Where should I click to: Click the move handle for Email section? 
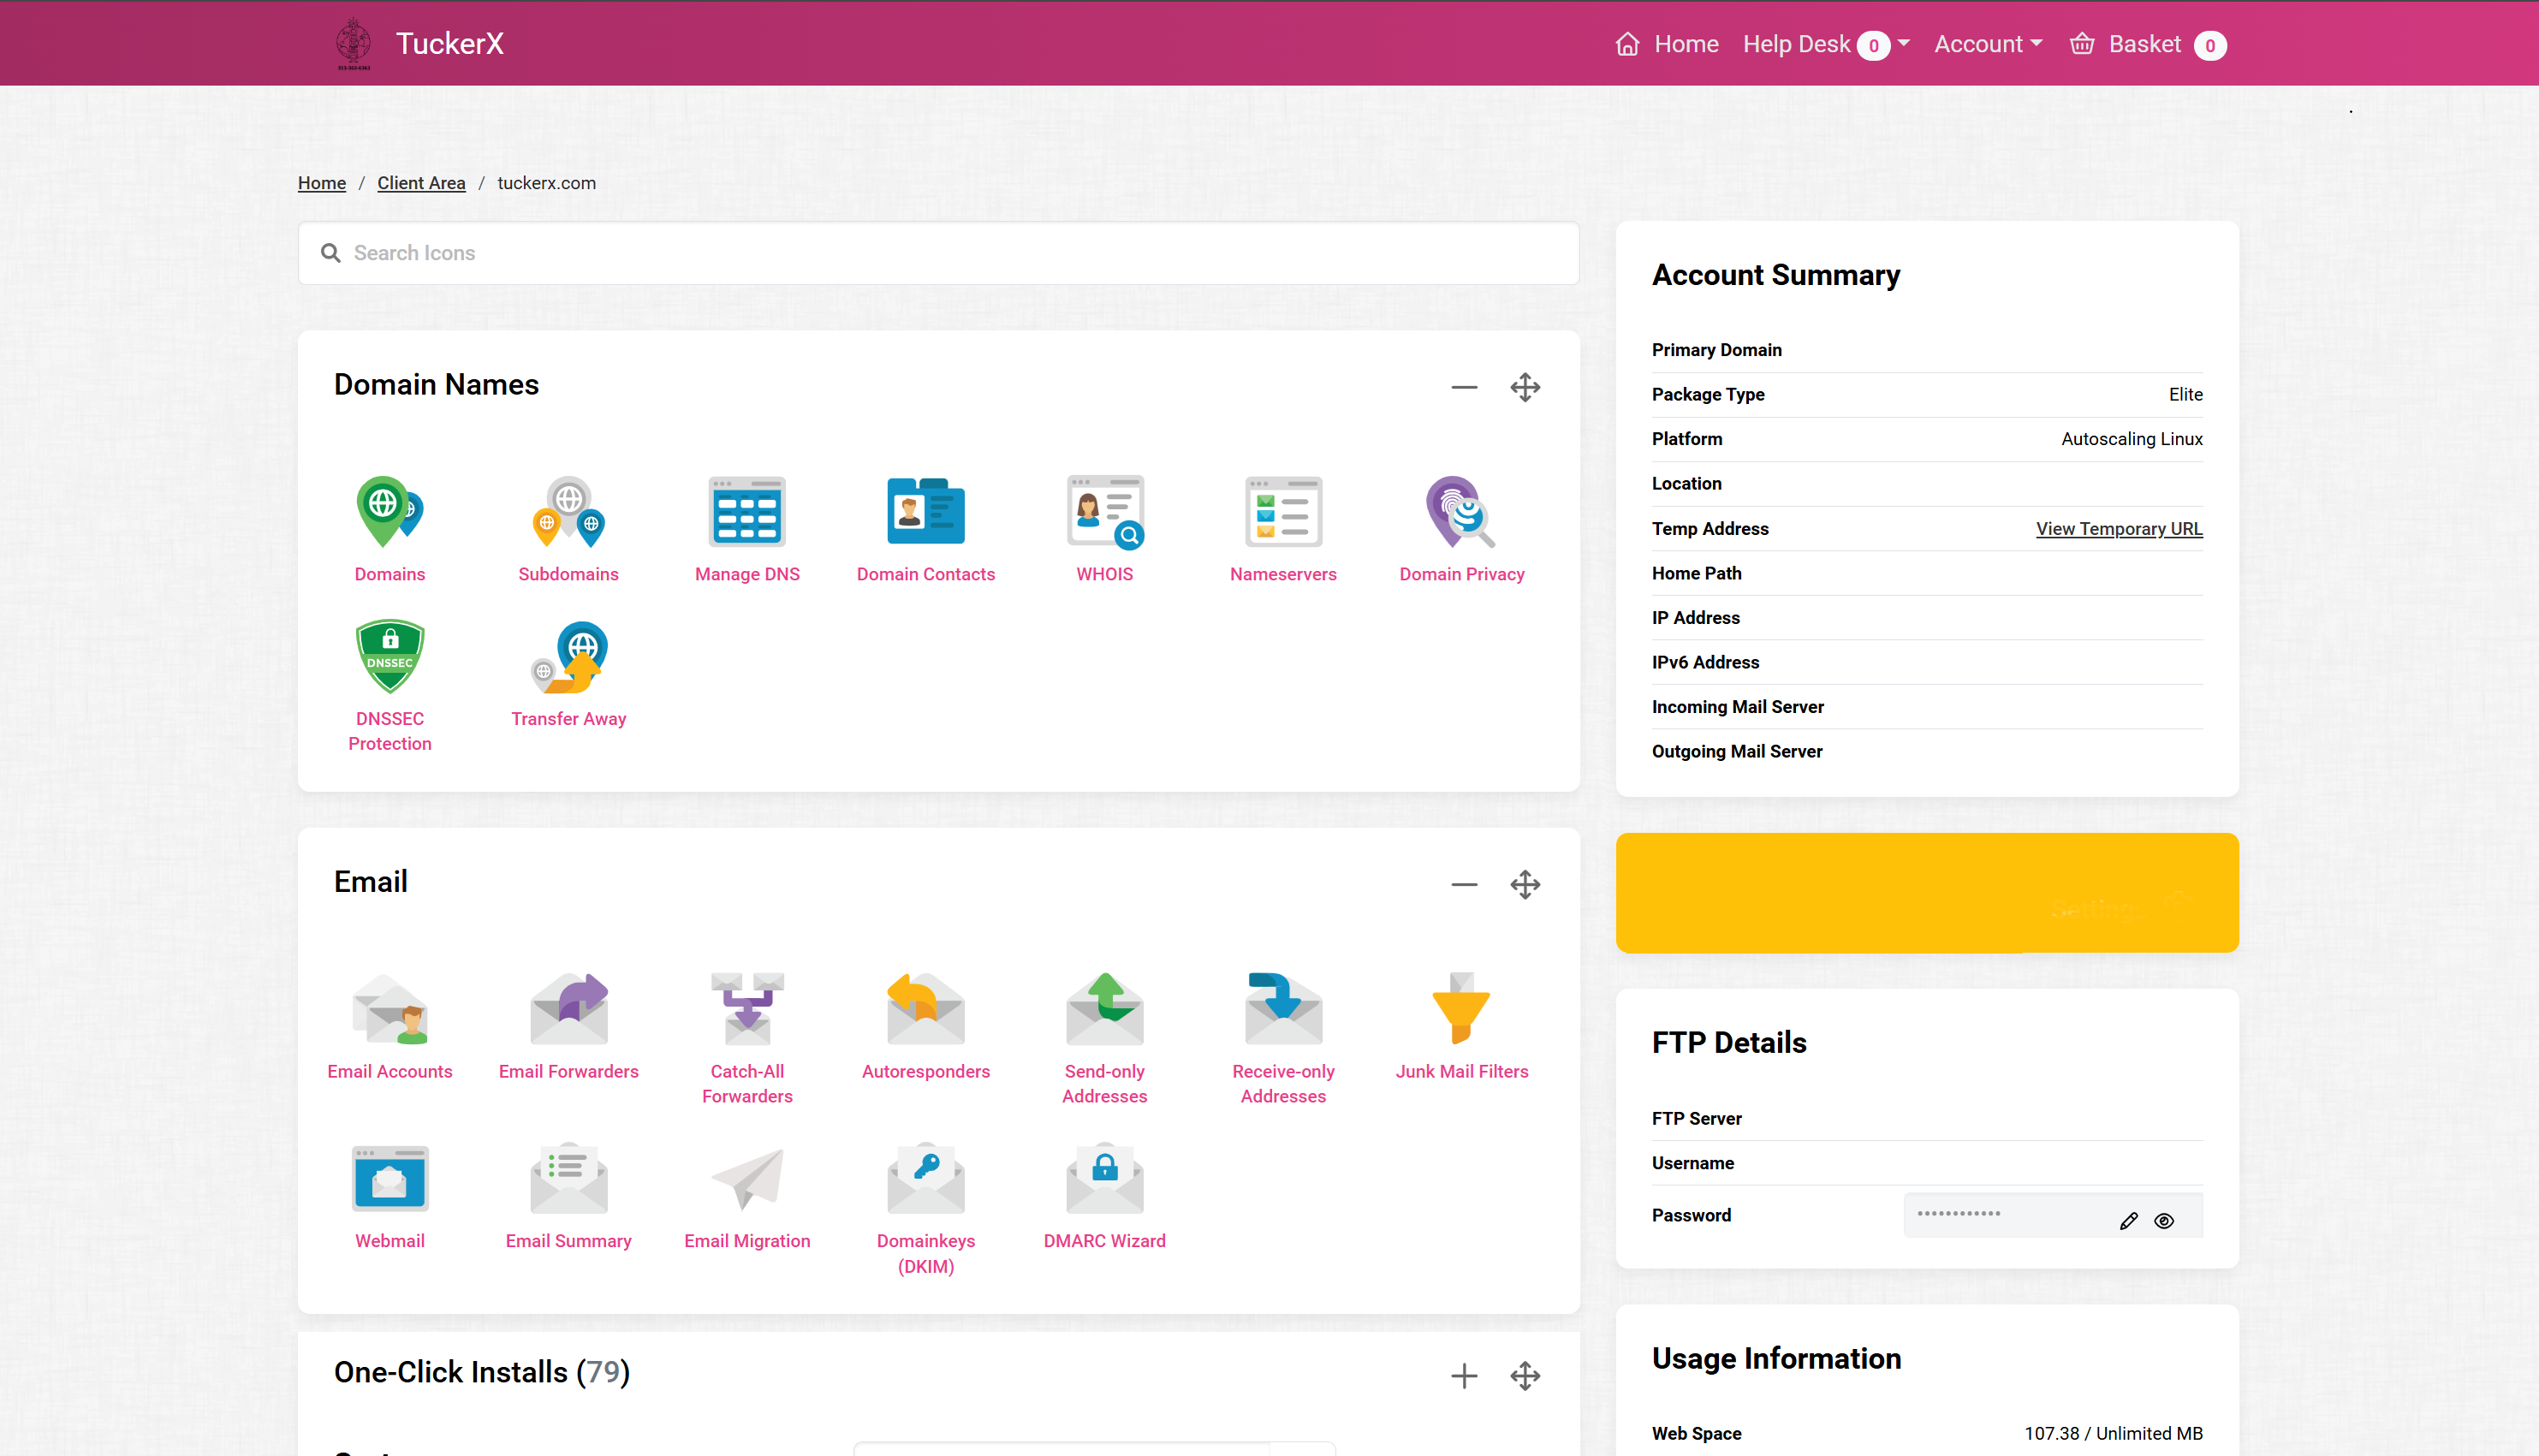pyautogui.click(x=1524, y=884)
